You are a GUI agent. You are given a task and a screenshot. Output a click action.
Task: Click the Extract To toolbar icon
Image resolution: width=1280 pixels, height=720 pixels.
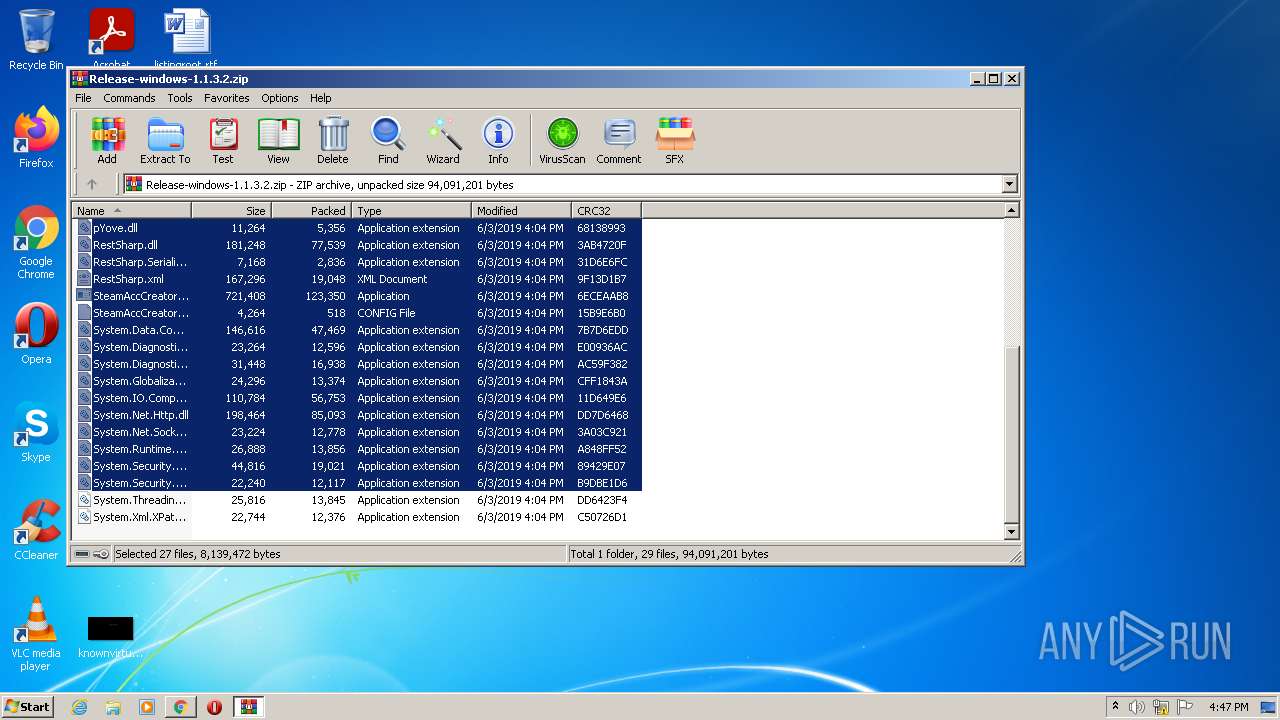[165, 140]
